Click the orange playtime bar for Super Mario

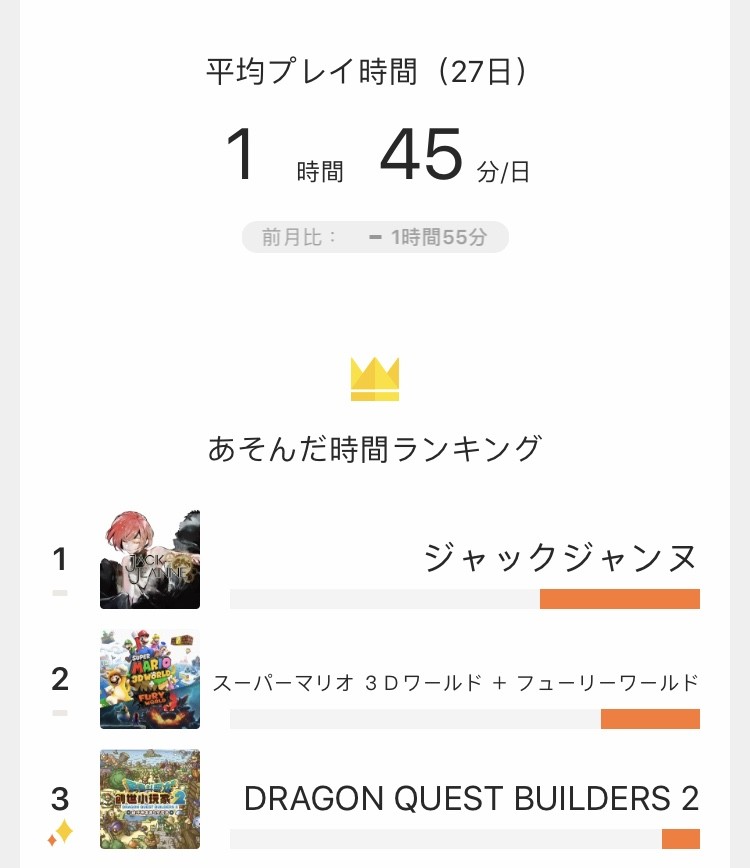point(650,719)
